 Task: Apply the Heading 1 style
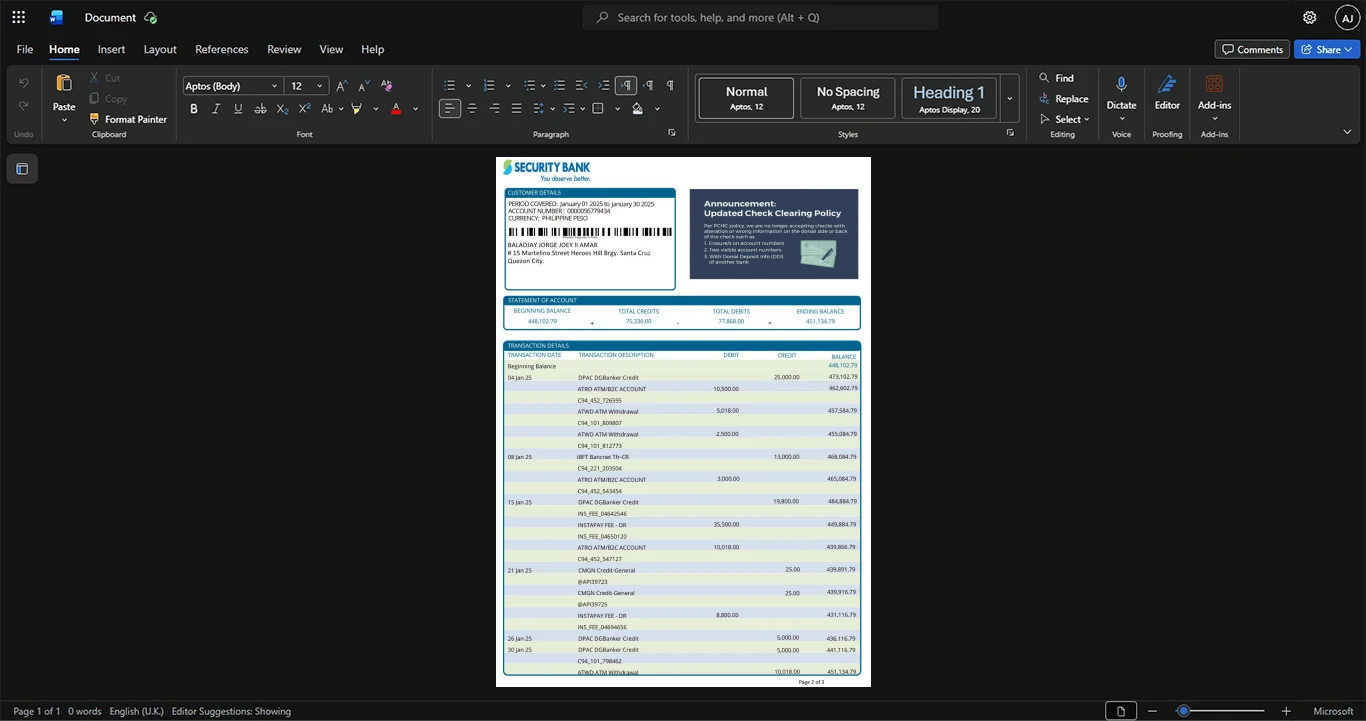[x=949, y=98]
